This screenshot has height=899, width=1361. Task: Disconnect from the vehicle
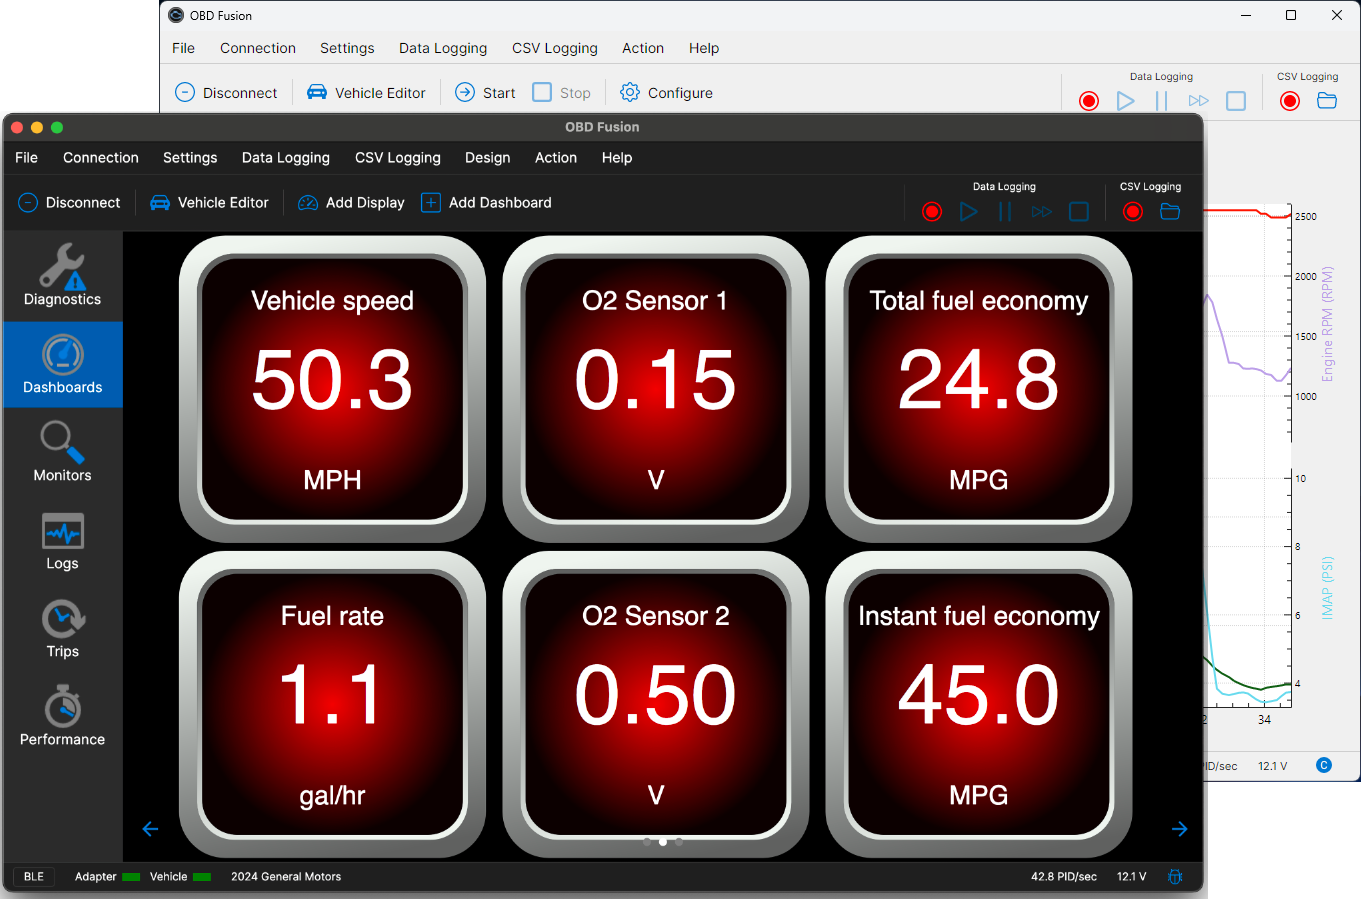pos(69,202)
